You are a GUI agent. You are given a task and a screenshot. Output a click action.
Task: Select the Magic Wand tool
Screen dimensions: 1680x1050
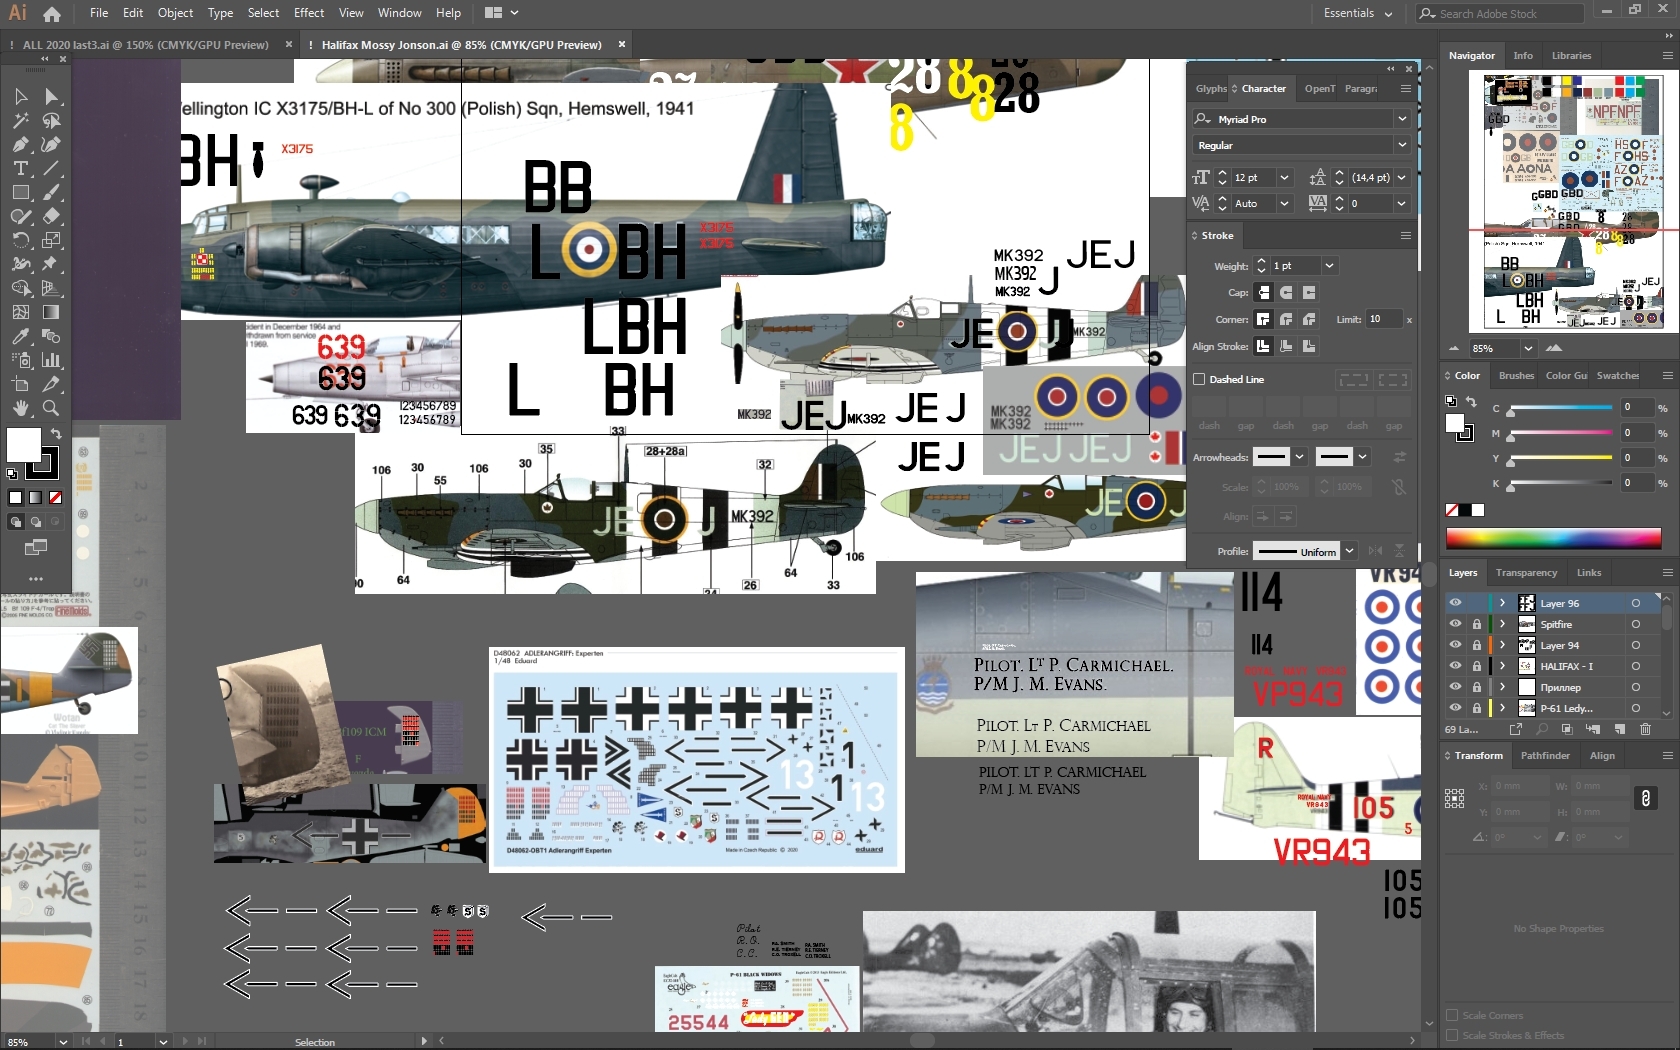pyautogui.click(x=21, y=120)
